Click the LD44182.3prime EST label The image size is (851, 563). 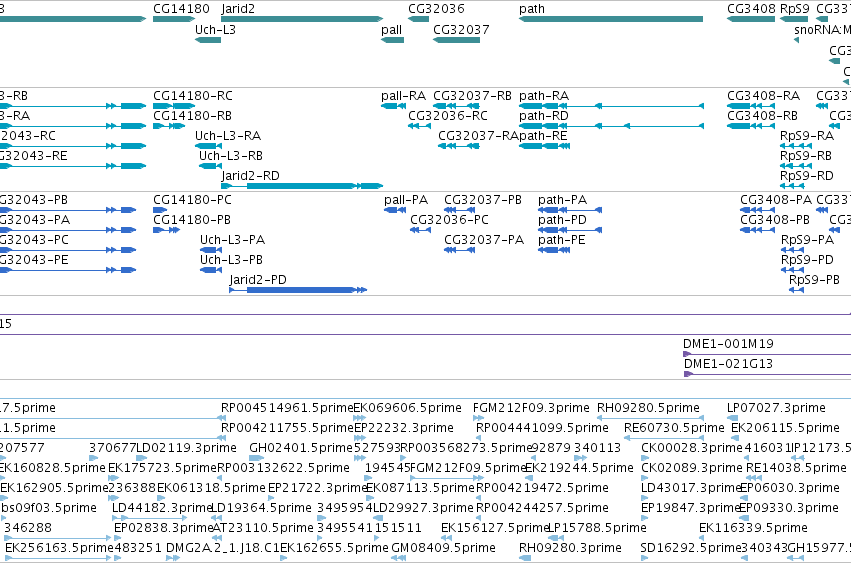point(161,508)
